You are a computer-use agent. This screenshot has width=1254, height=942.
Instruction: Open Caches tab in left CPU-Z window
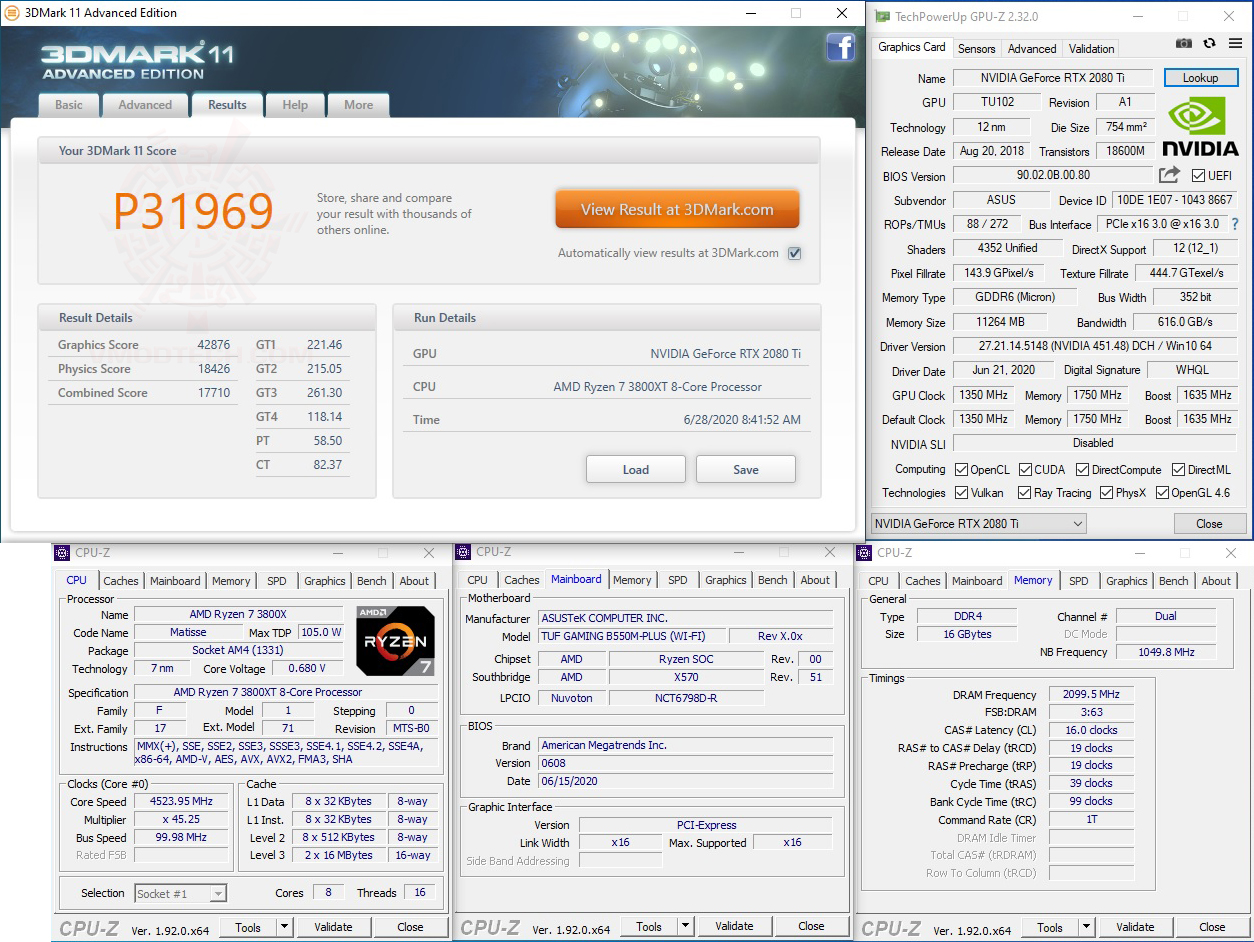tap(121, 581)
